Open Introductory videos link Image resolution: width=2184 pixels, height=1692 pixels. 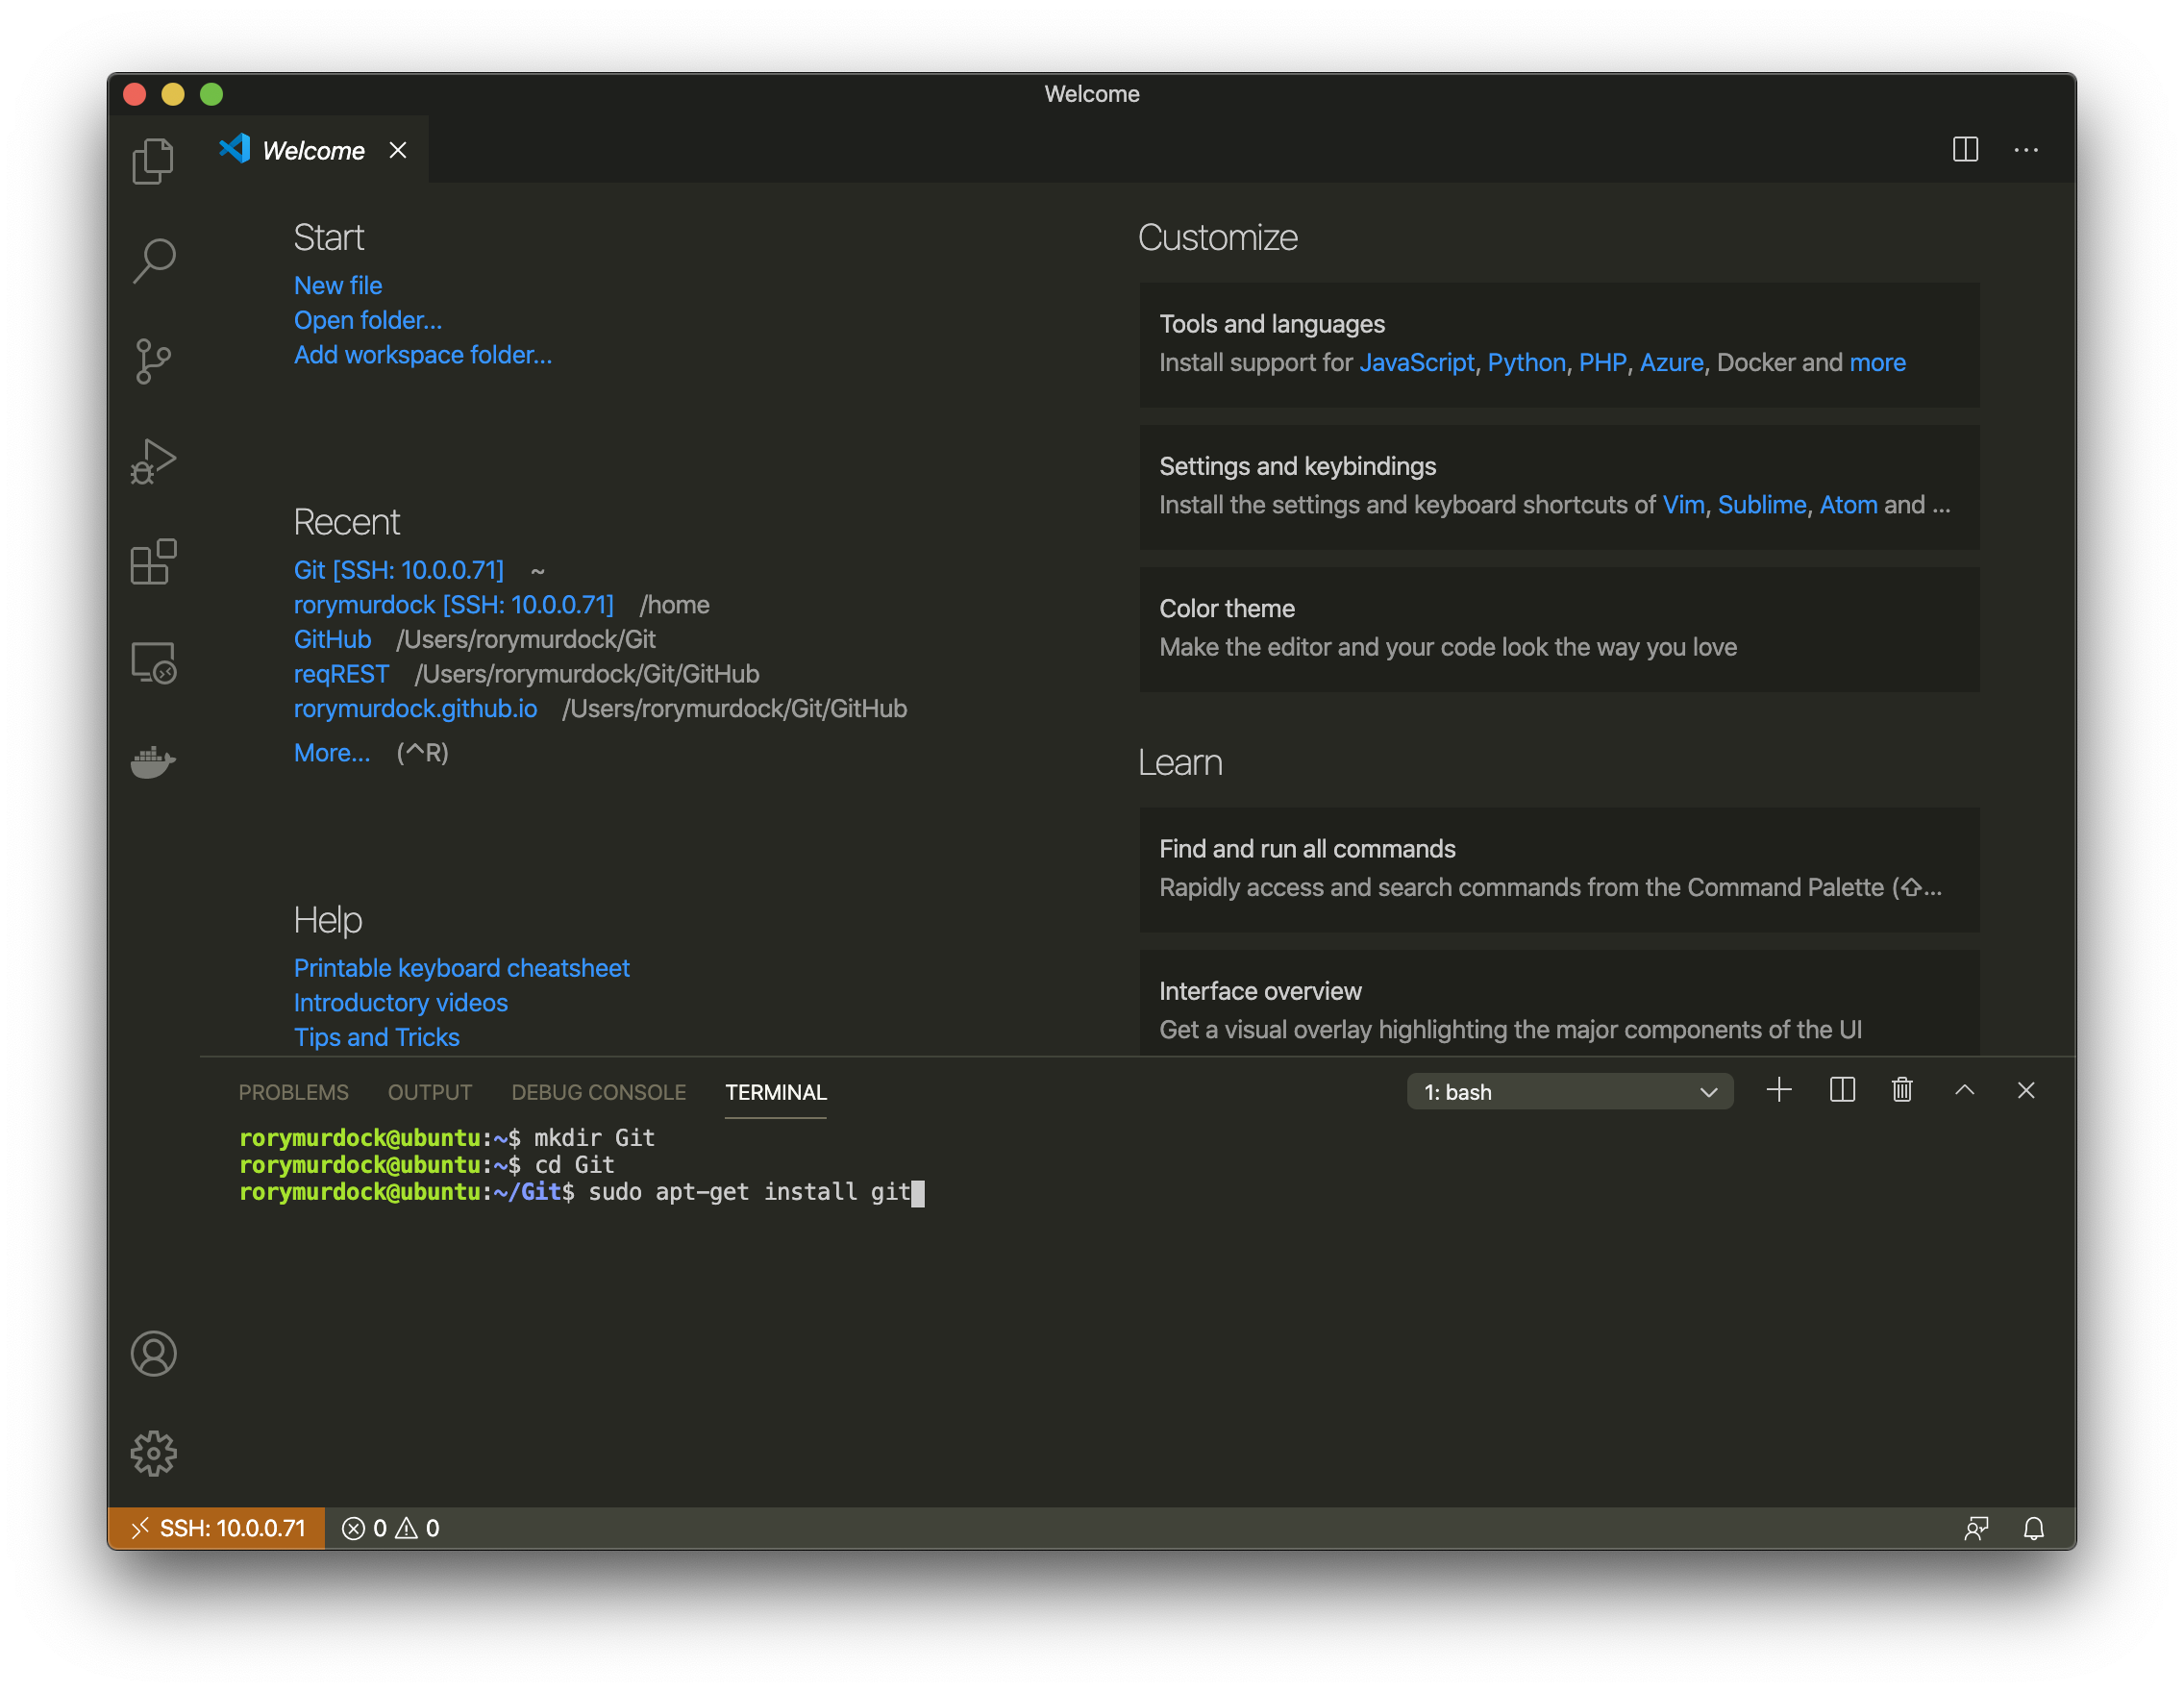tap(401, 1003)
